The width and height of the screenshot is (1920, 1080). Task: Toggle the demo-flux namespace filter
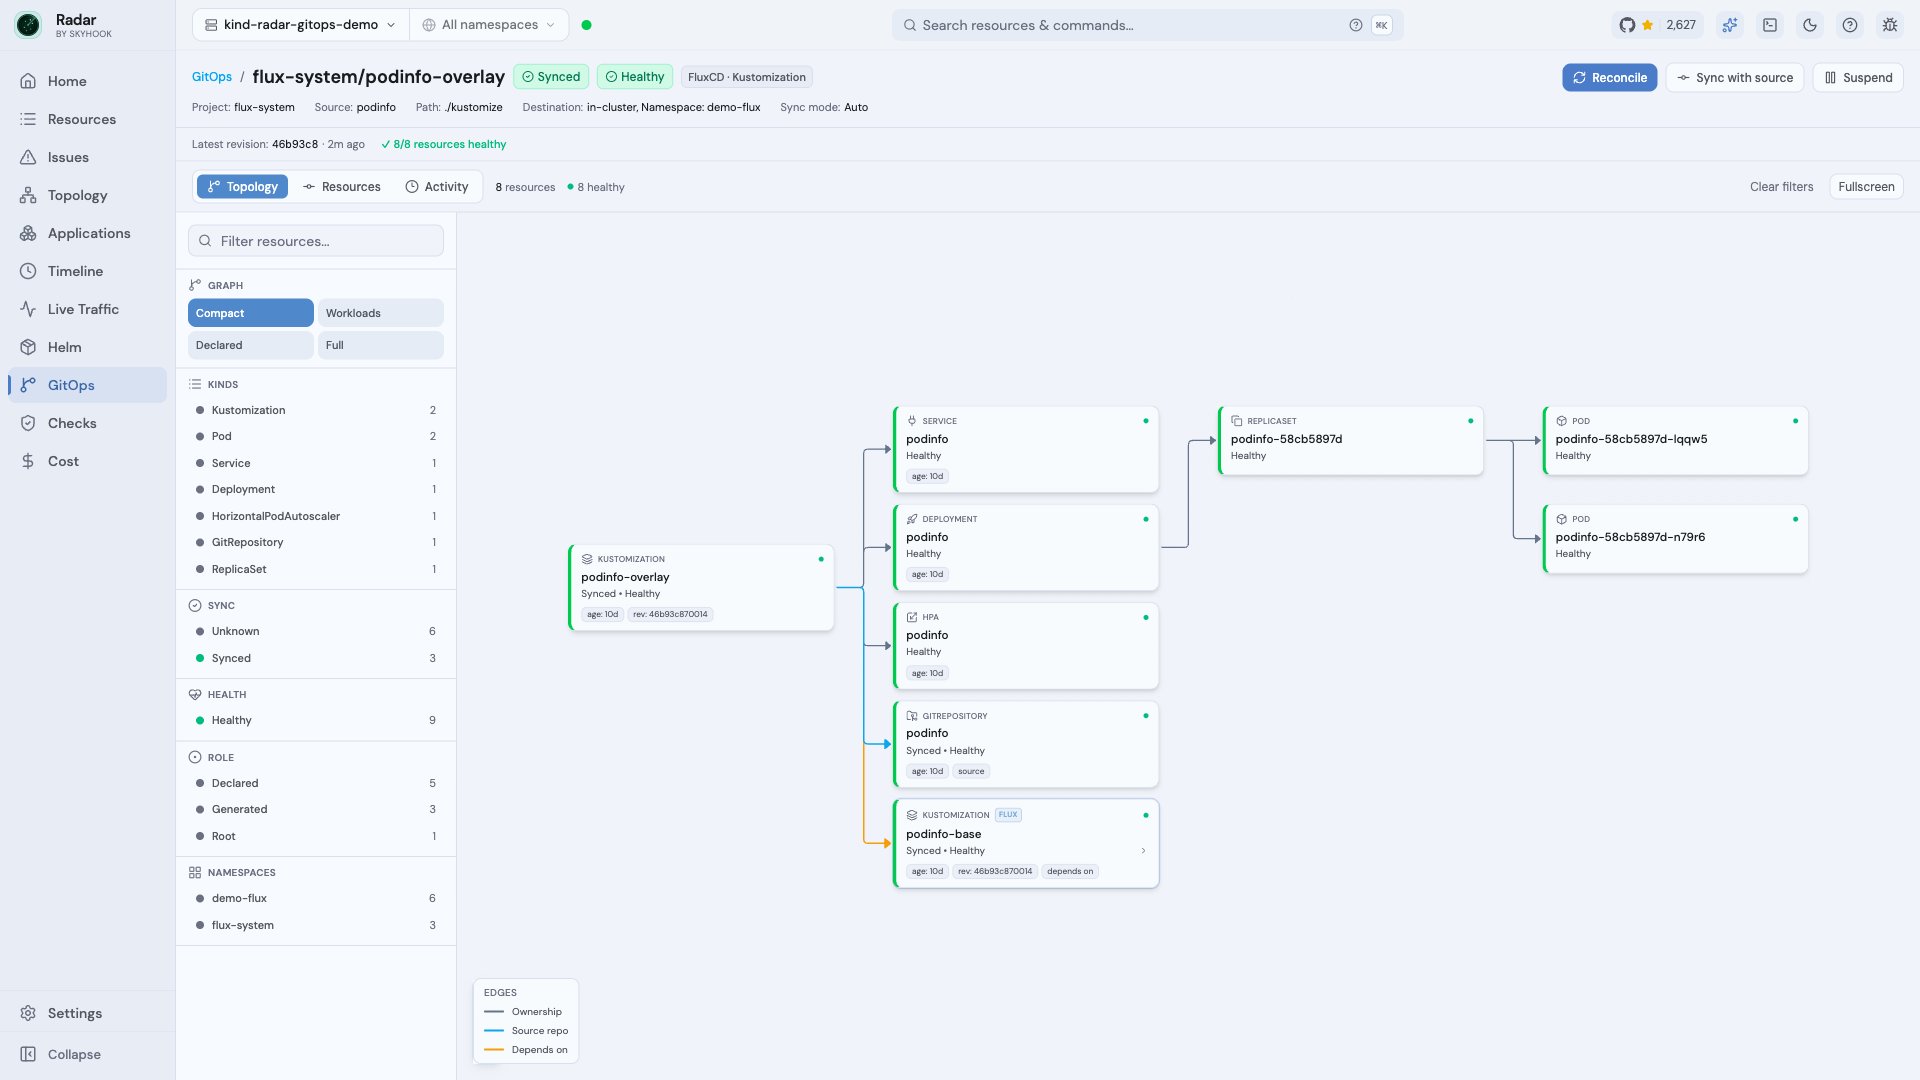click(316, 898)
